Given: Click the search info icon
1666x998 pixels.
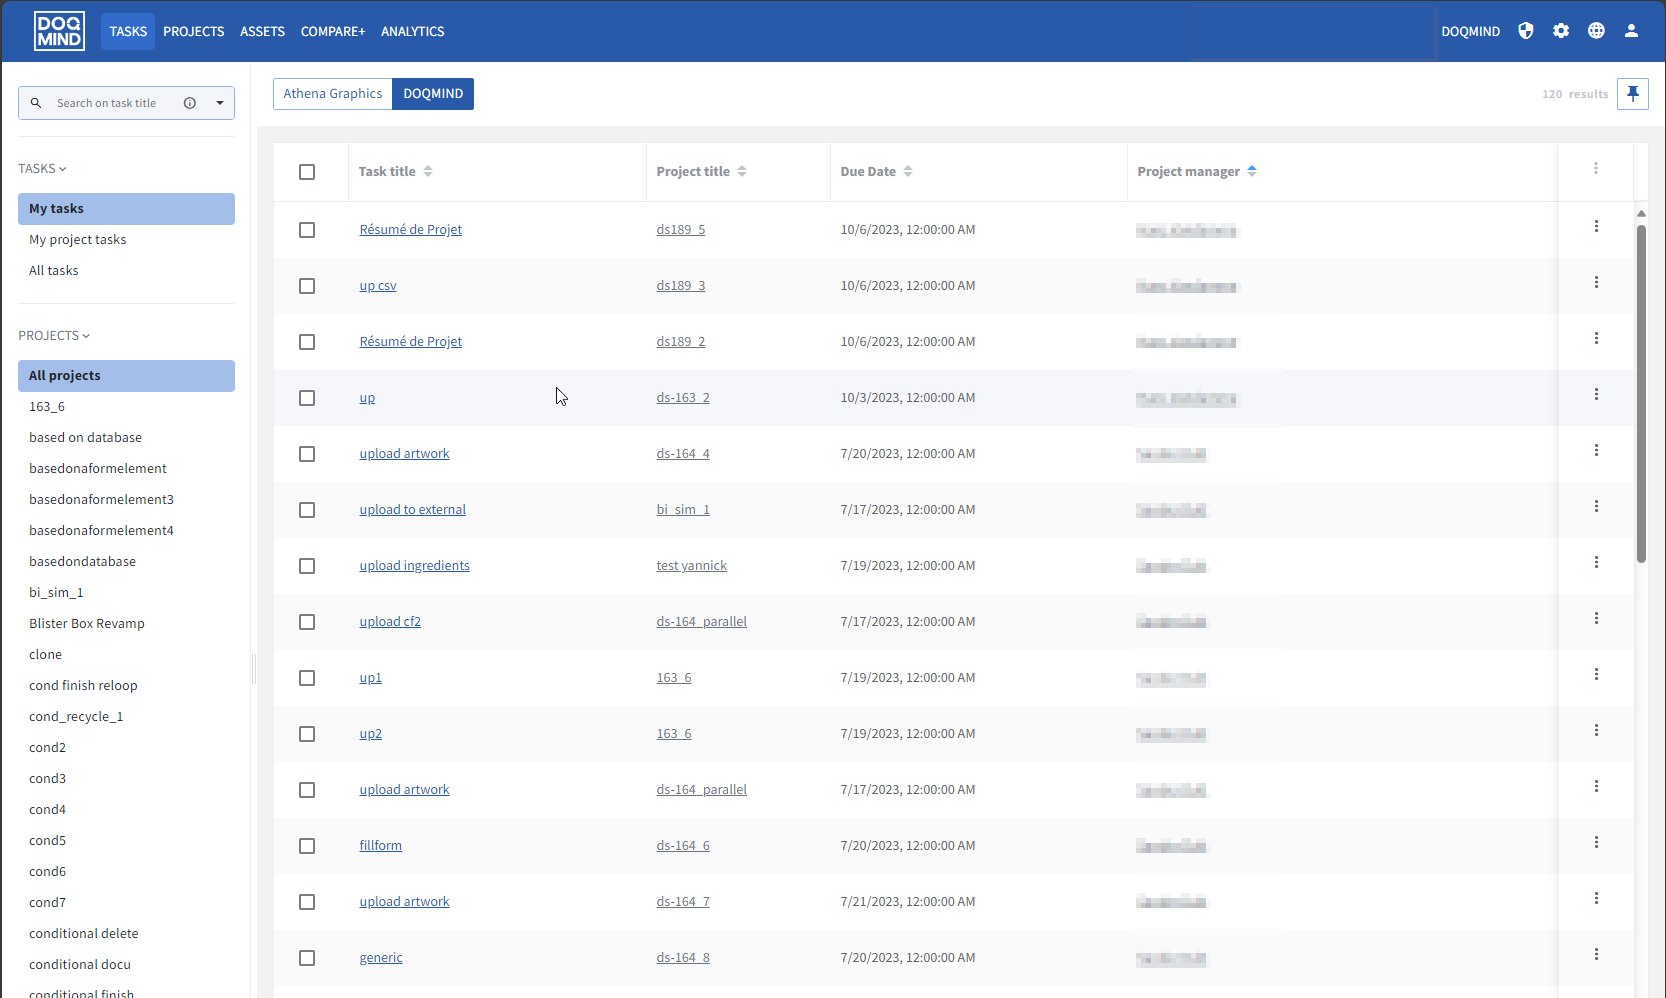Looking at the screenshot, I should tap(190, 103).
